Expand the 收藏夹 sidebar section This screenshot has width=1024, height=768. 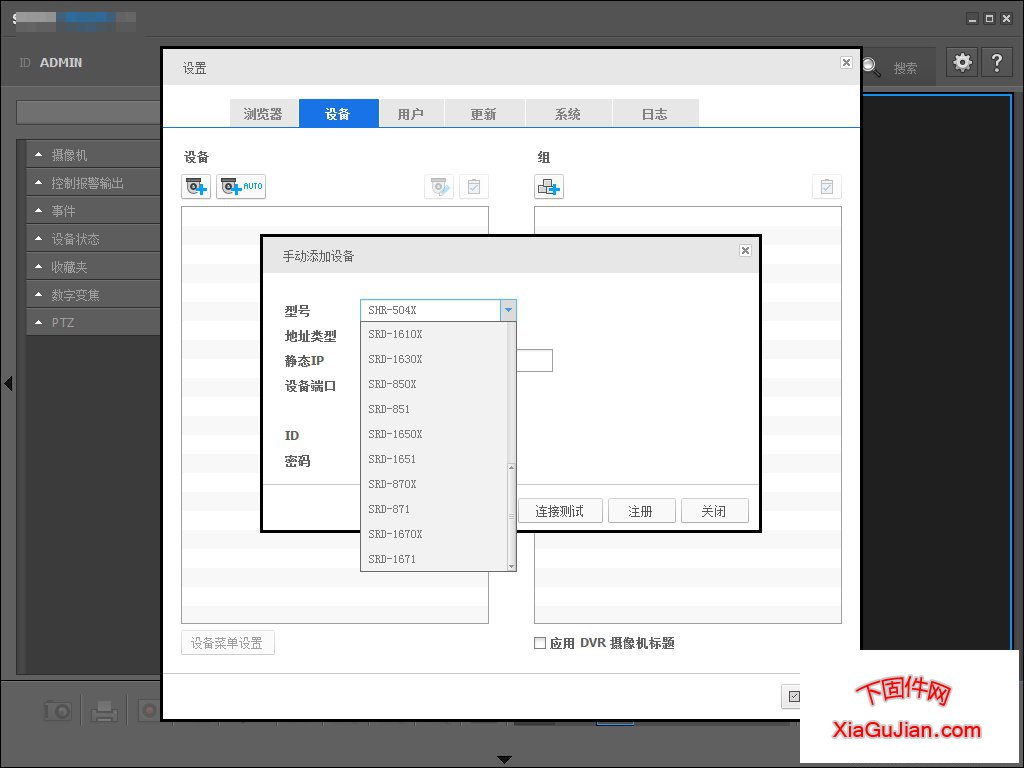coord(93,267)
